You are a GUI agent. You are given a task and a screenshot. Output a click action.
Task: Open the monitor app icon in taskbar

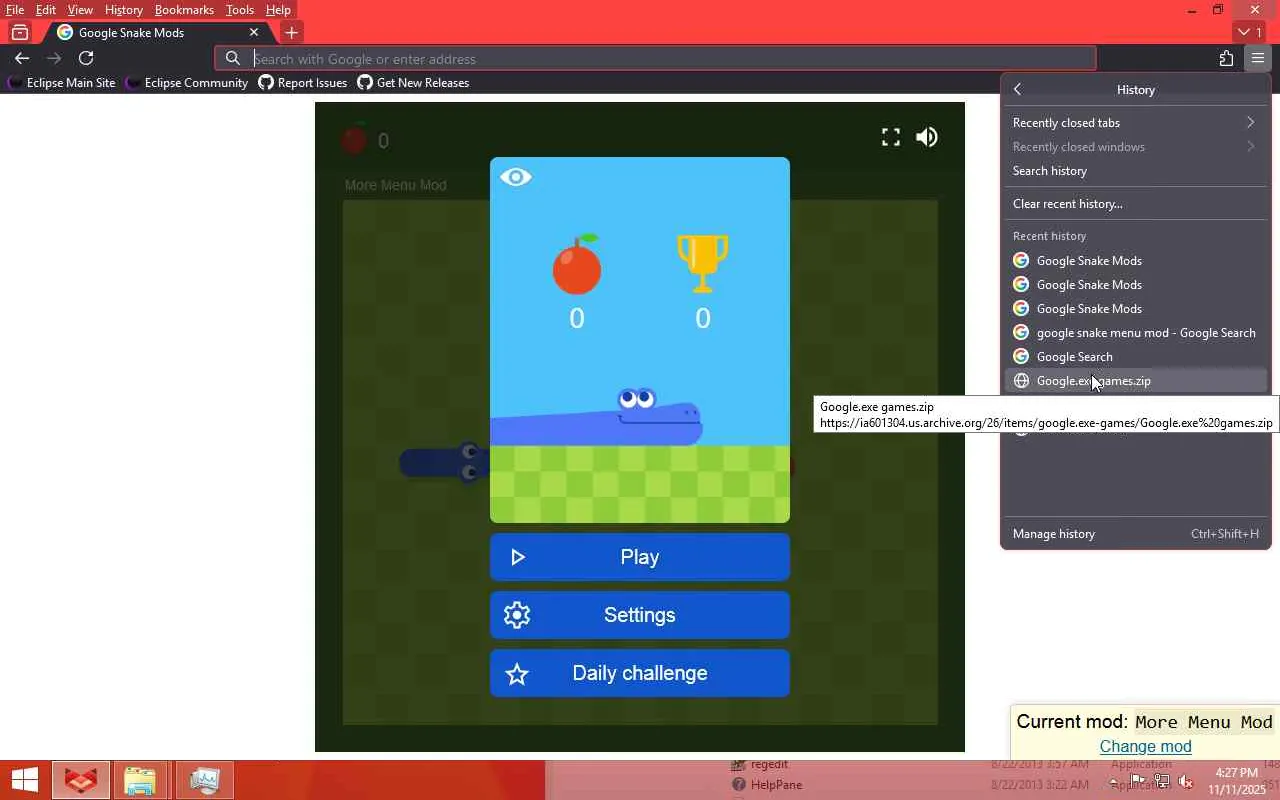[204, 780]
